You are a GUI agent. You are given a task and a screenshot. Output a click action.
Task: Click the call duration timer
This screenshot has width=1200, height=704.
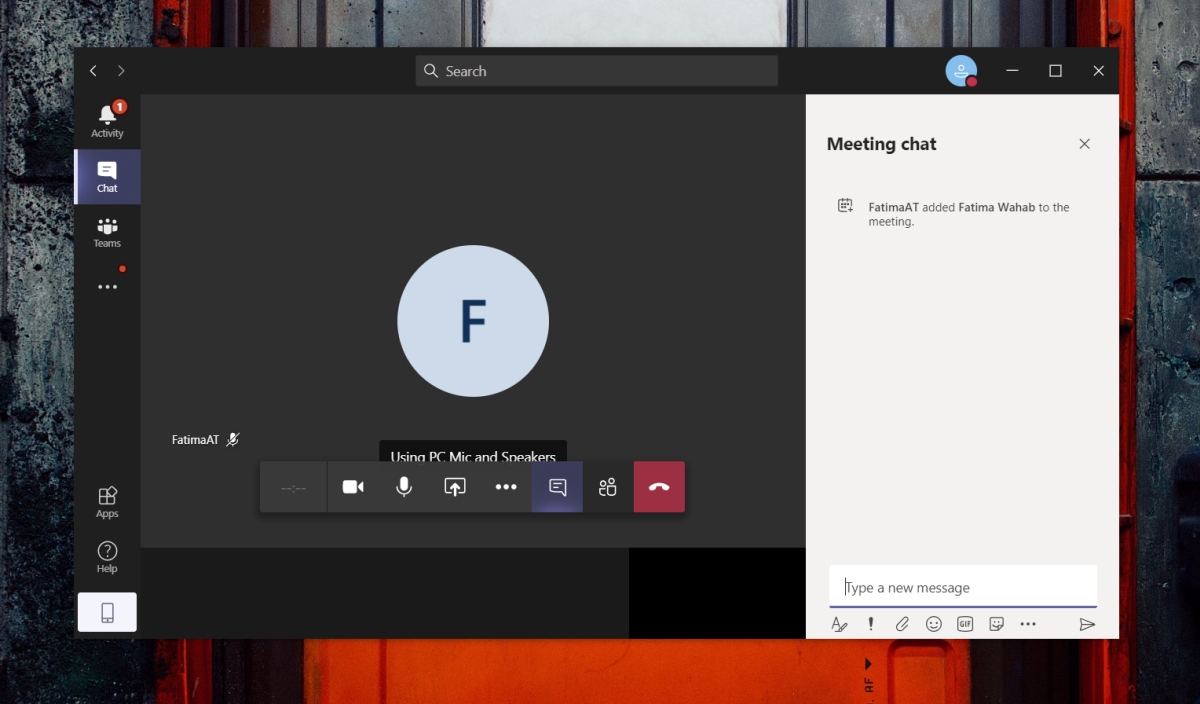click(293, 487)
